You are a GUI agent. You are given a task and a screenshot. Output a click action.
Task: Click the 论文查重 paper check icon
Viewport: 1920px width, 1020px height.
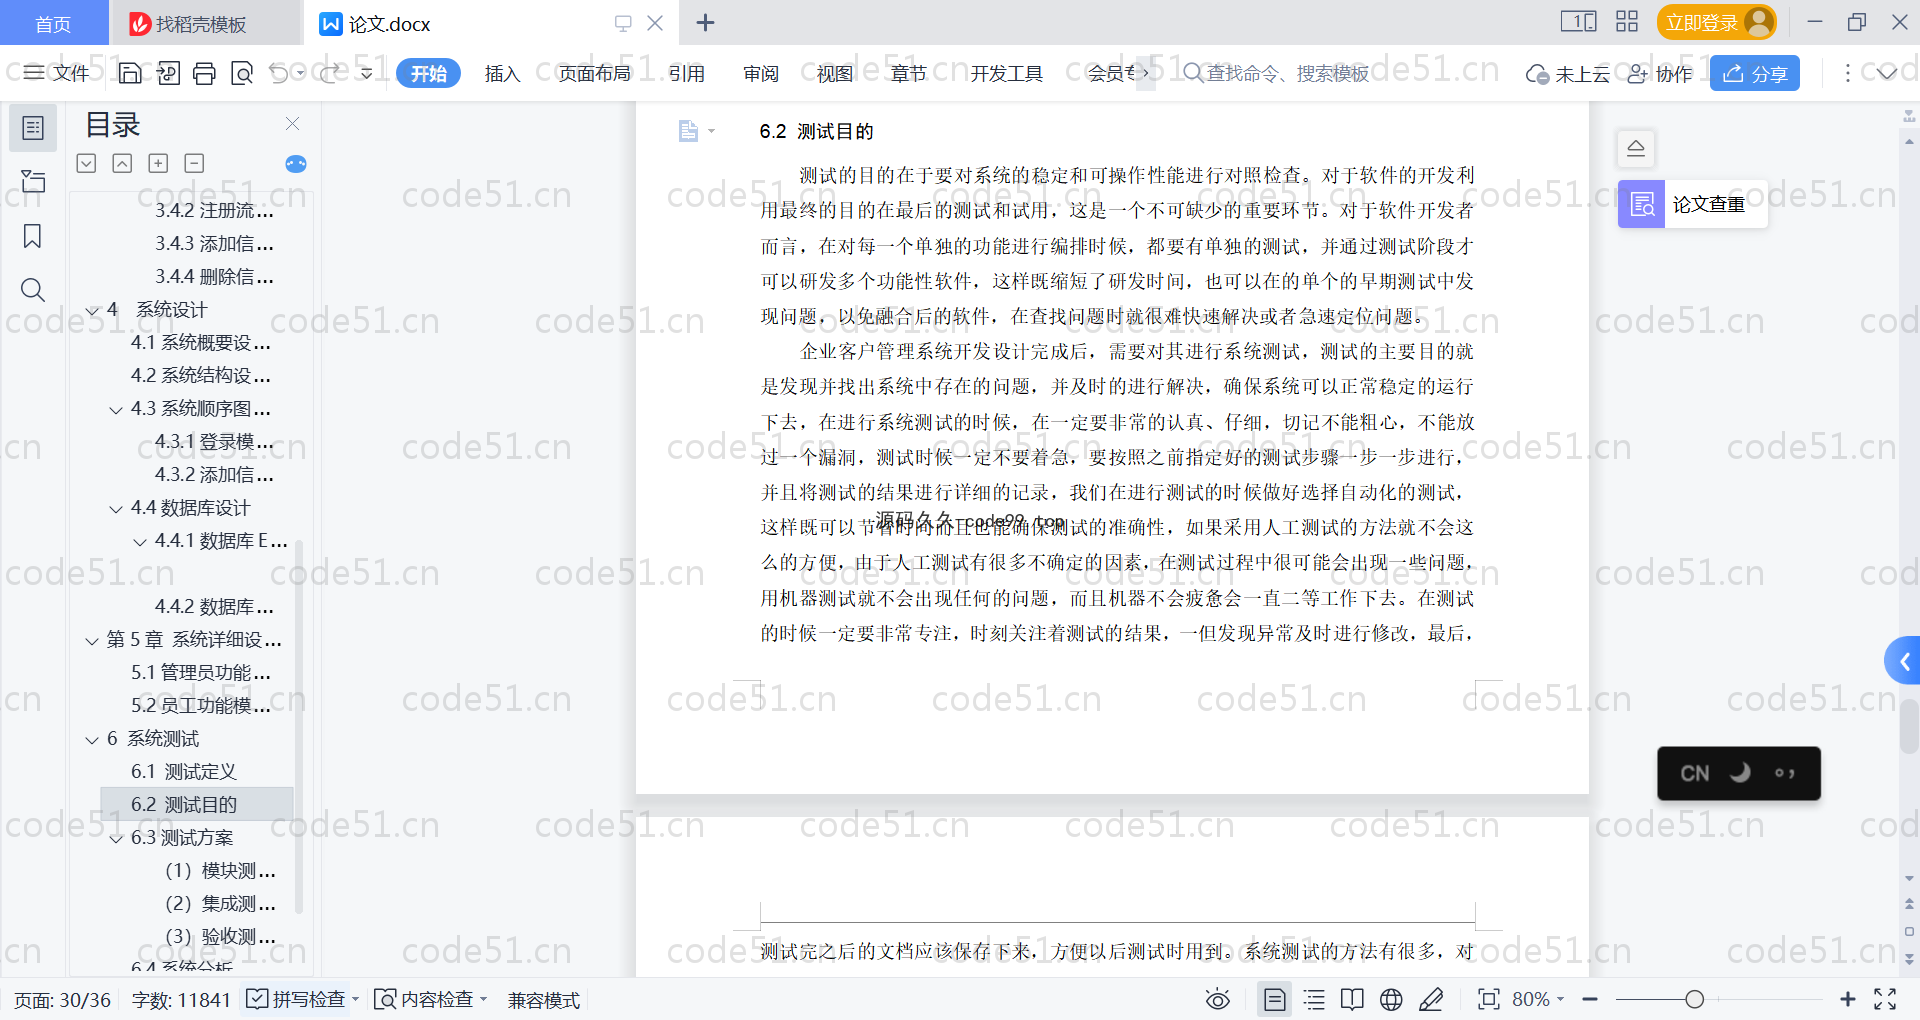point(1642,204)
